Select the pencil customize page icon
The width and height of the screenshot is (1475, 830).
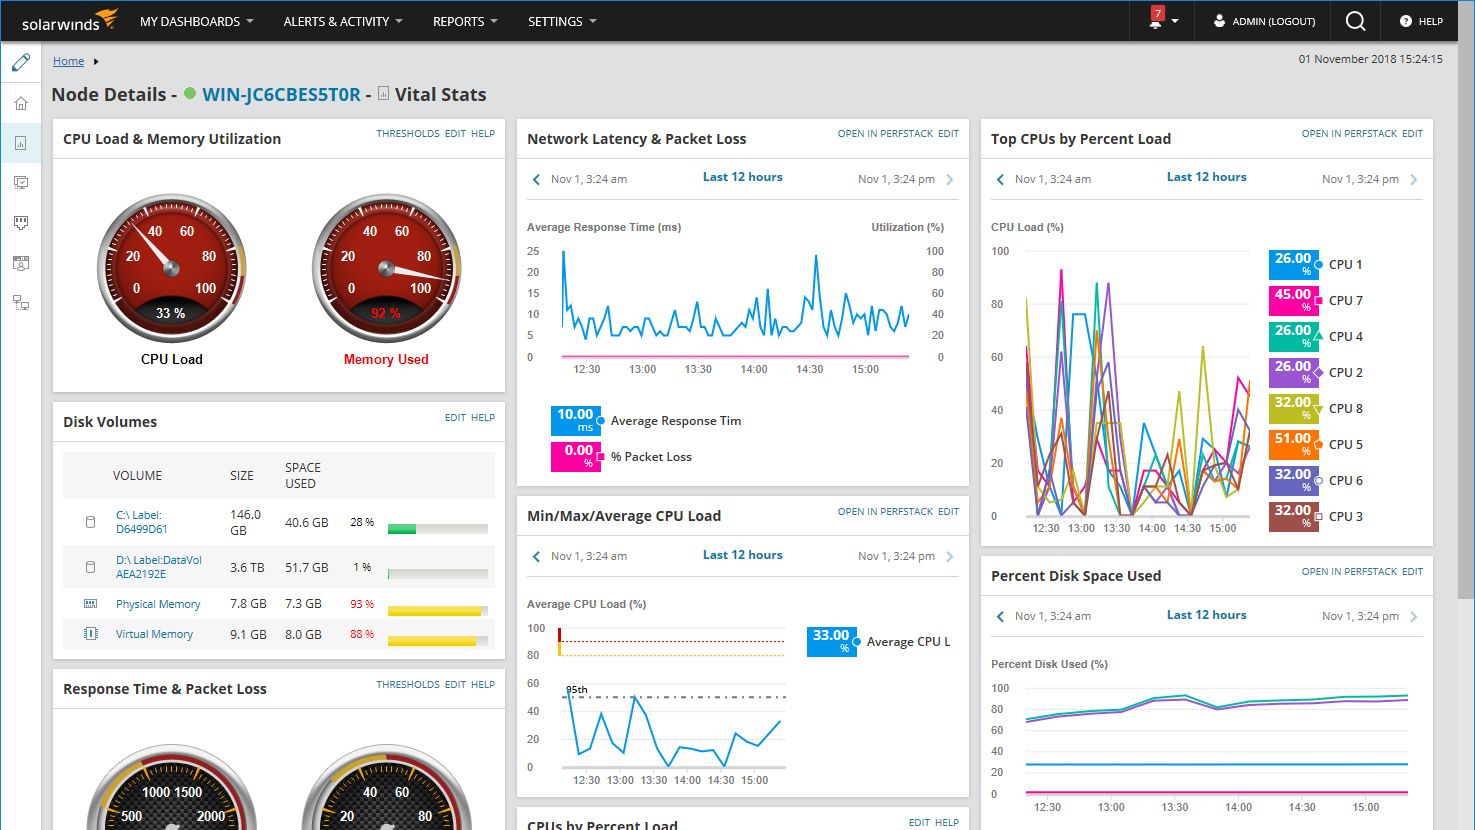coord(21,61)
